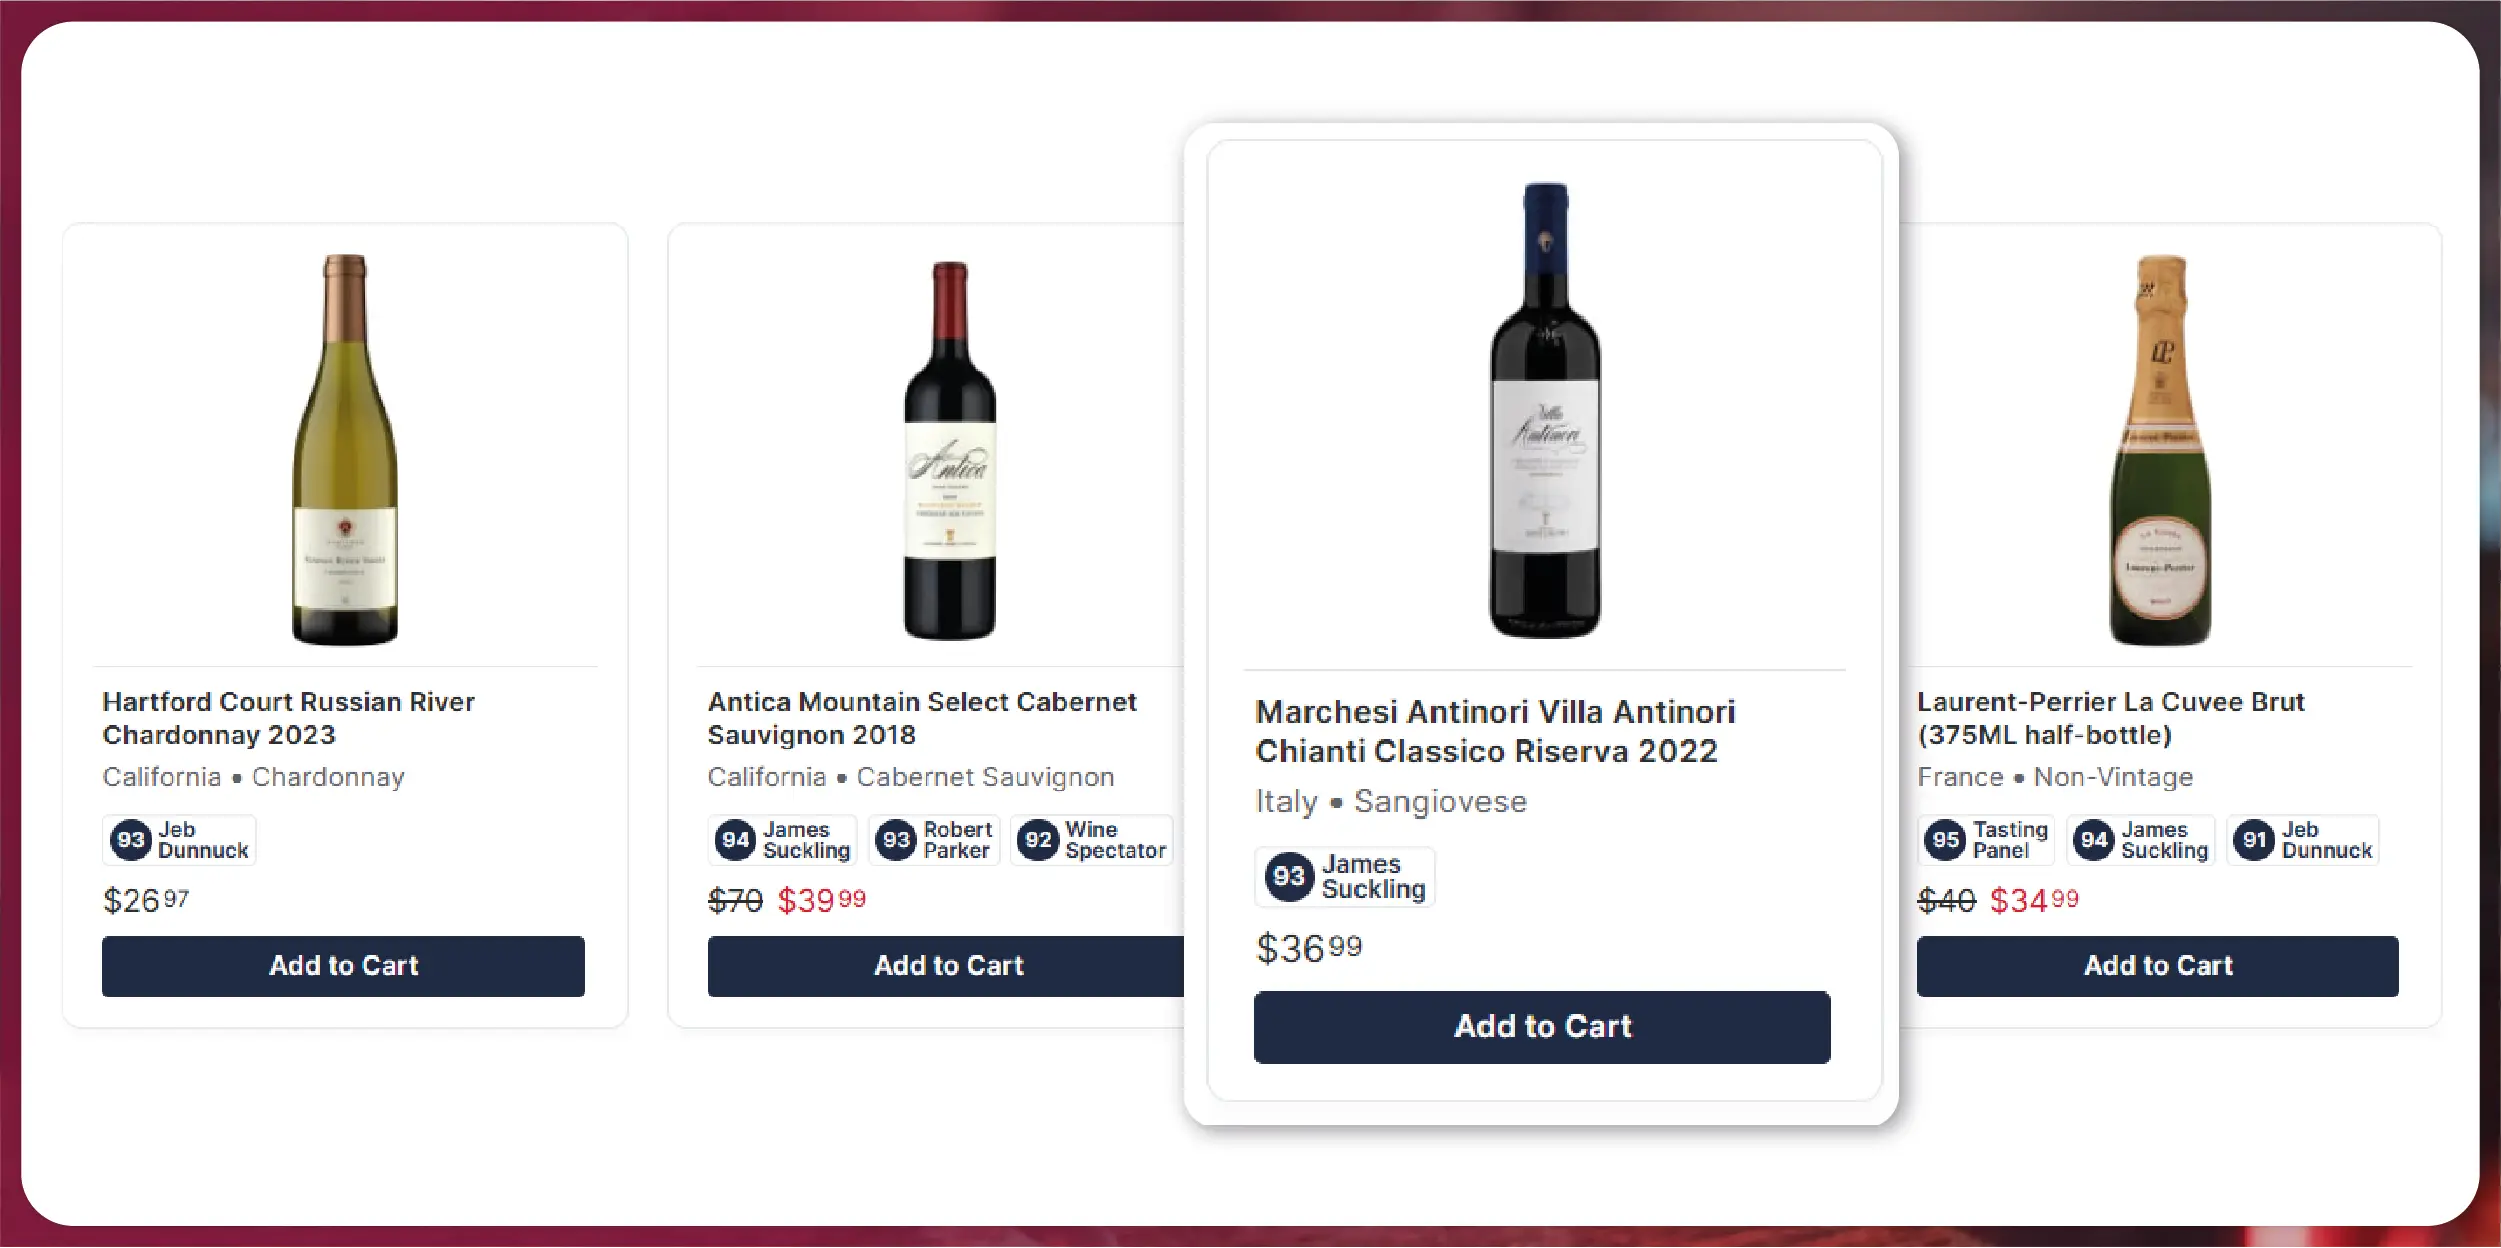Click Marchesi Antinori Villa Antinori product title
The image size is (2501, 1248).
click(x=1495, y=731)
